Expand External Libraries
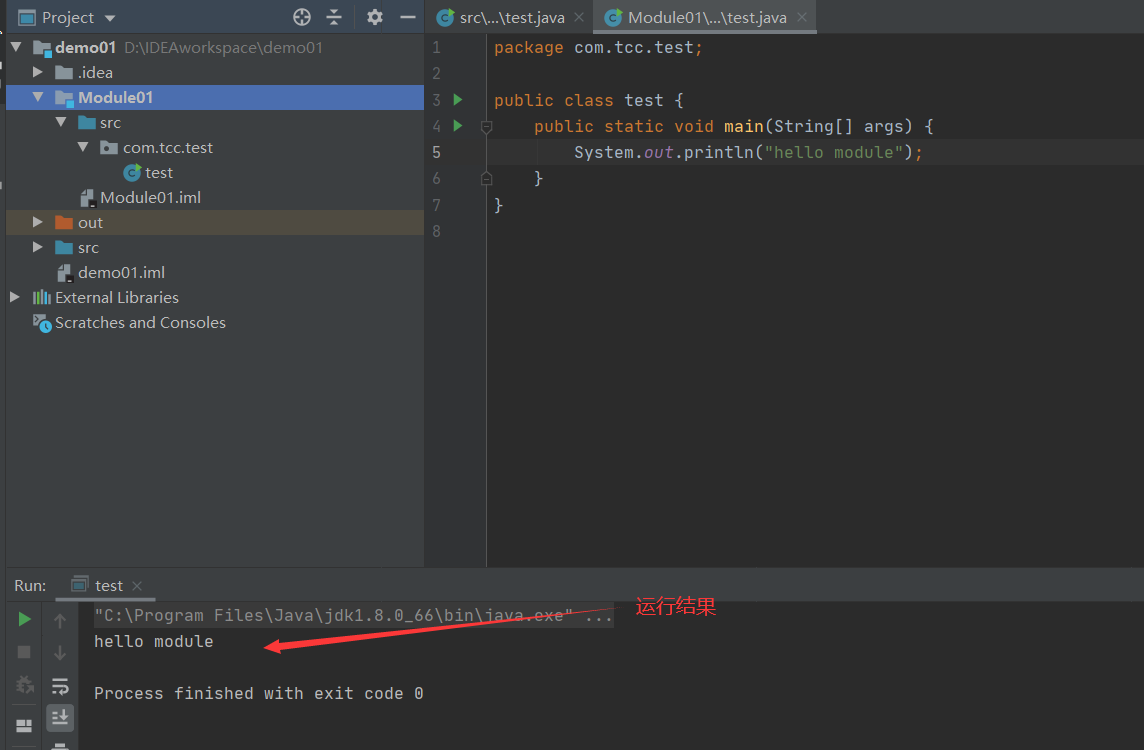Screen dimensions: 1144x750 click(15, 298)
